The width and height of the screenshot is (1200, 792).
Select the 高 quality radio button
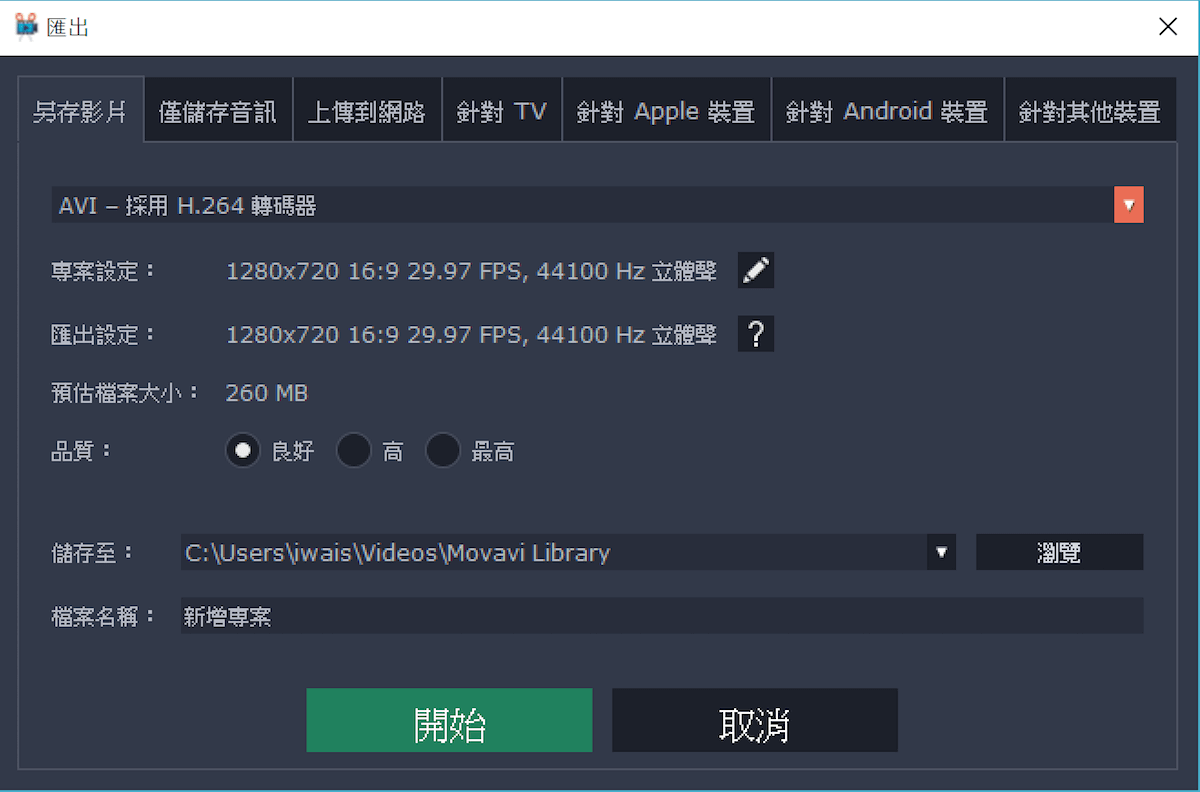tap(353, 451)
